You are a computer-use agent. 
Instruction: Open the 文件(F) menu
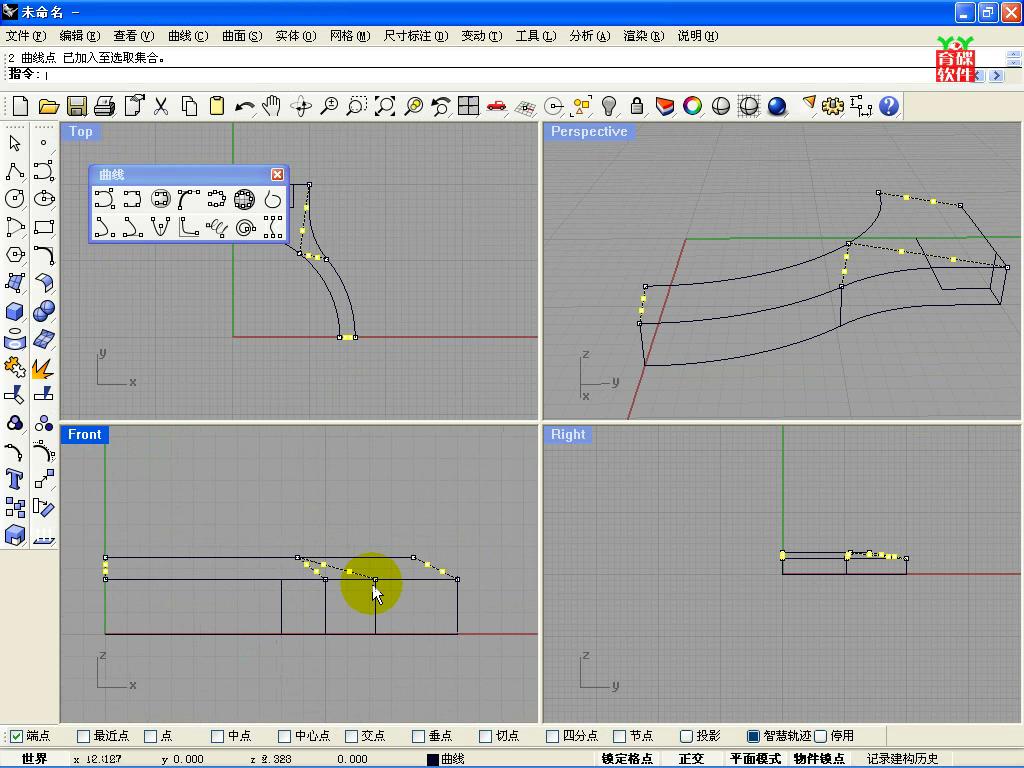(26, 36)
